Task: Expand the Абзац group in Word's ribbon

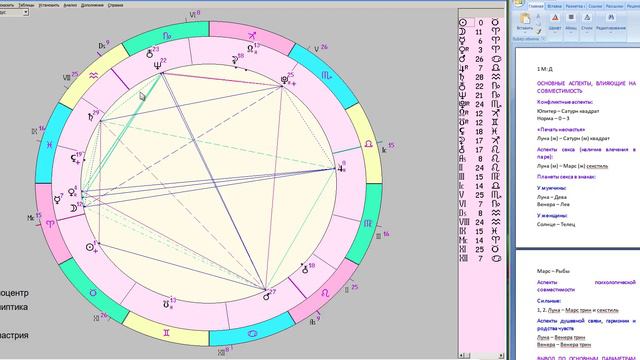Action: coord(571,22)
